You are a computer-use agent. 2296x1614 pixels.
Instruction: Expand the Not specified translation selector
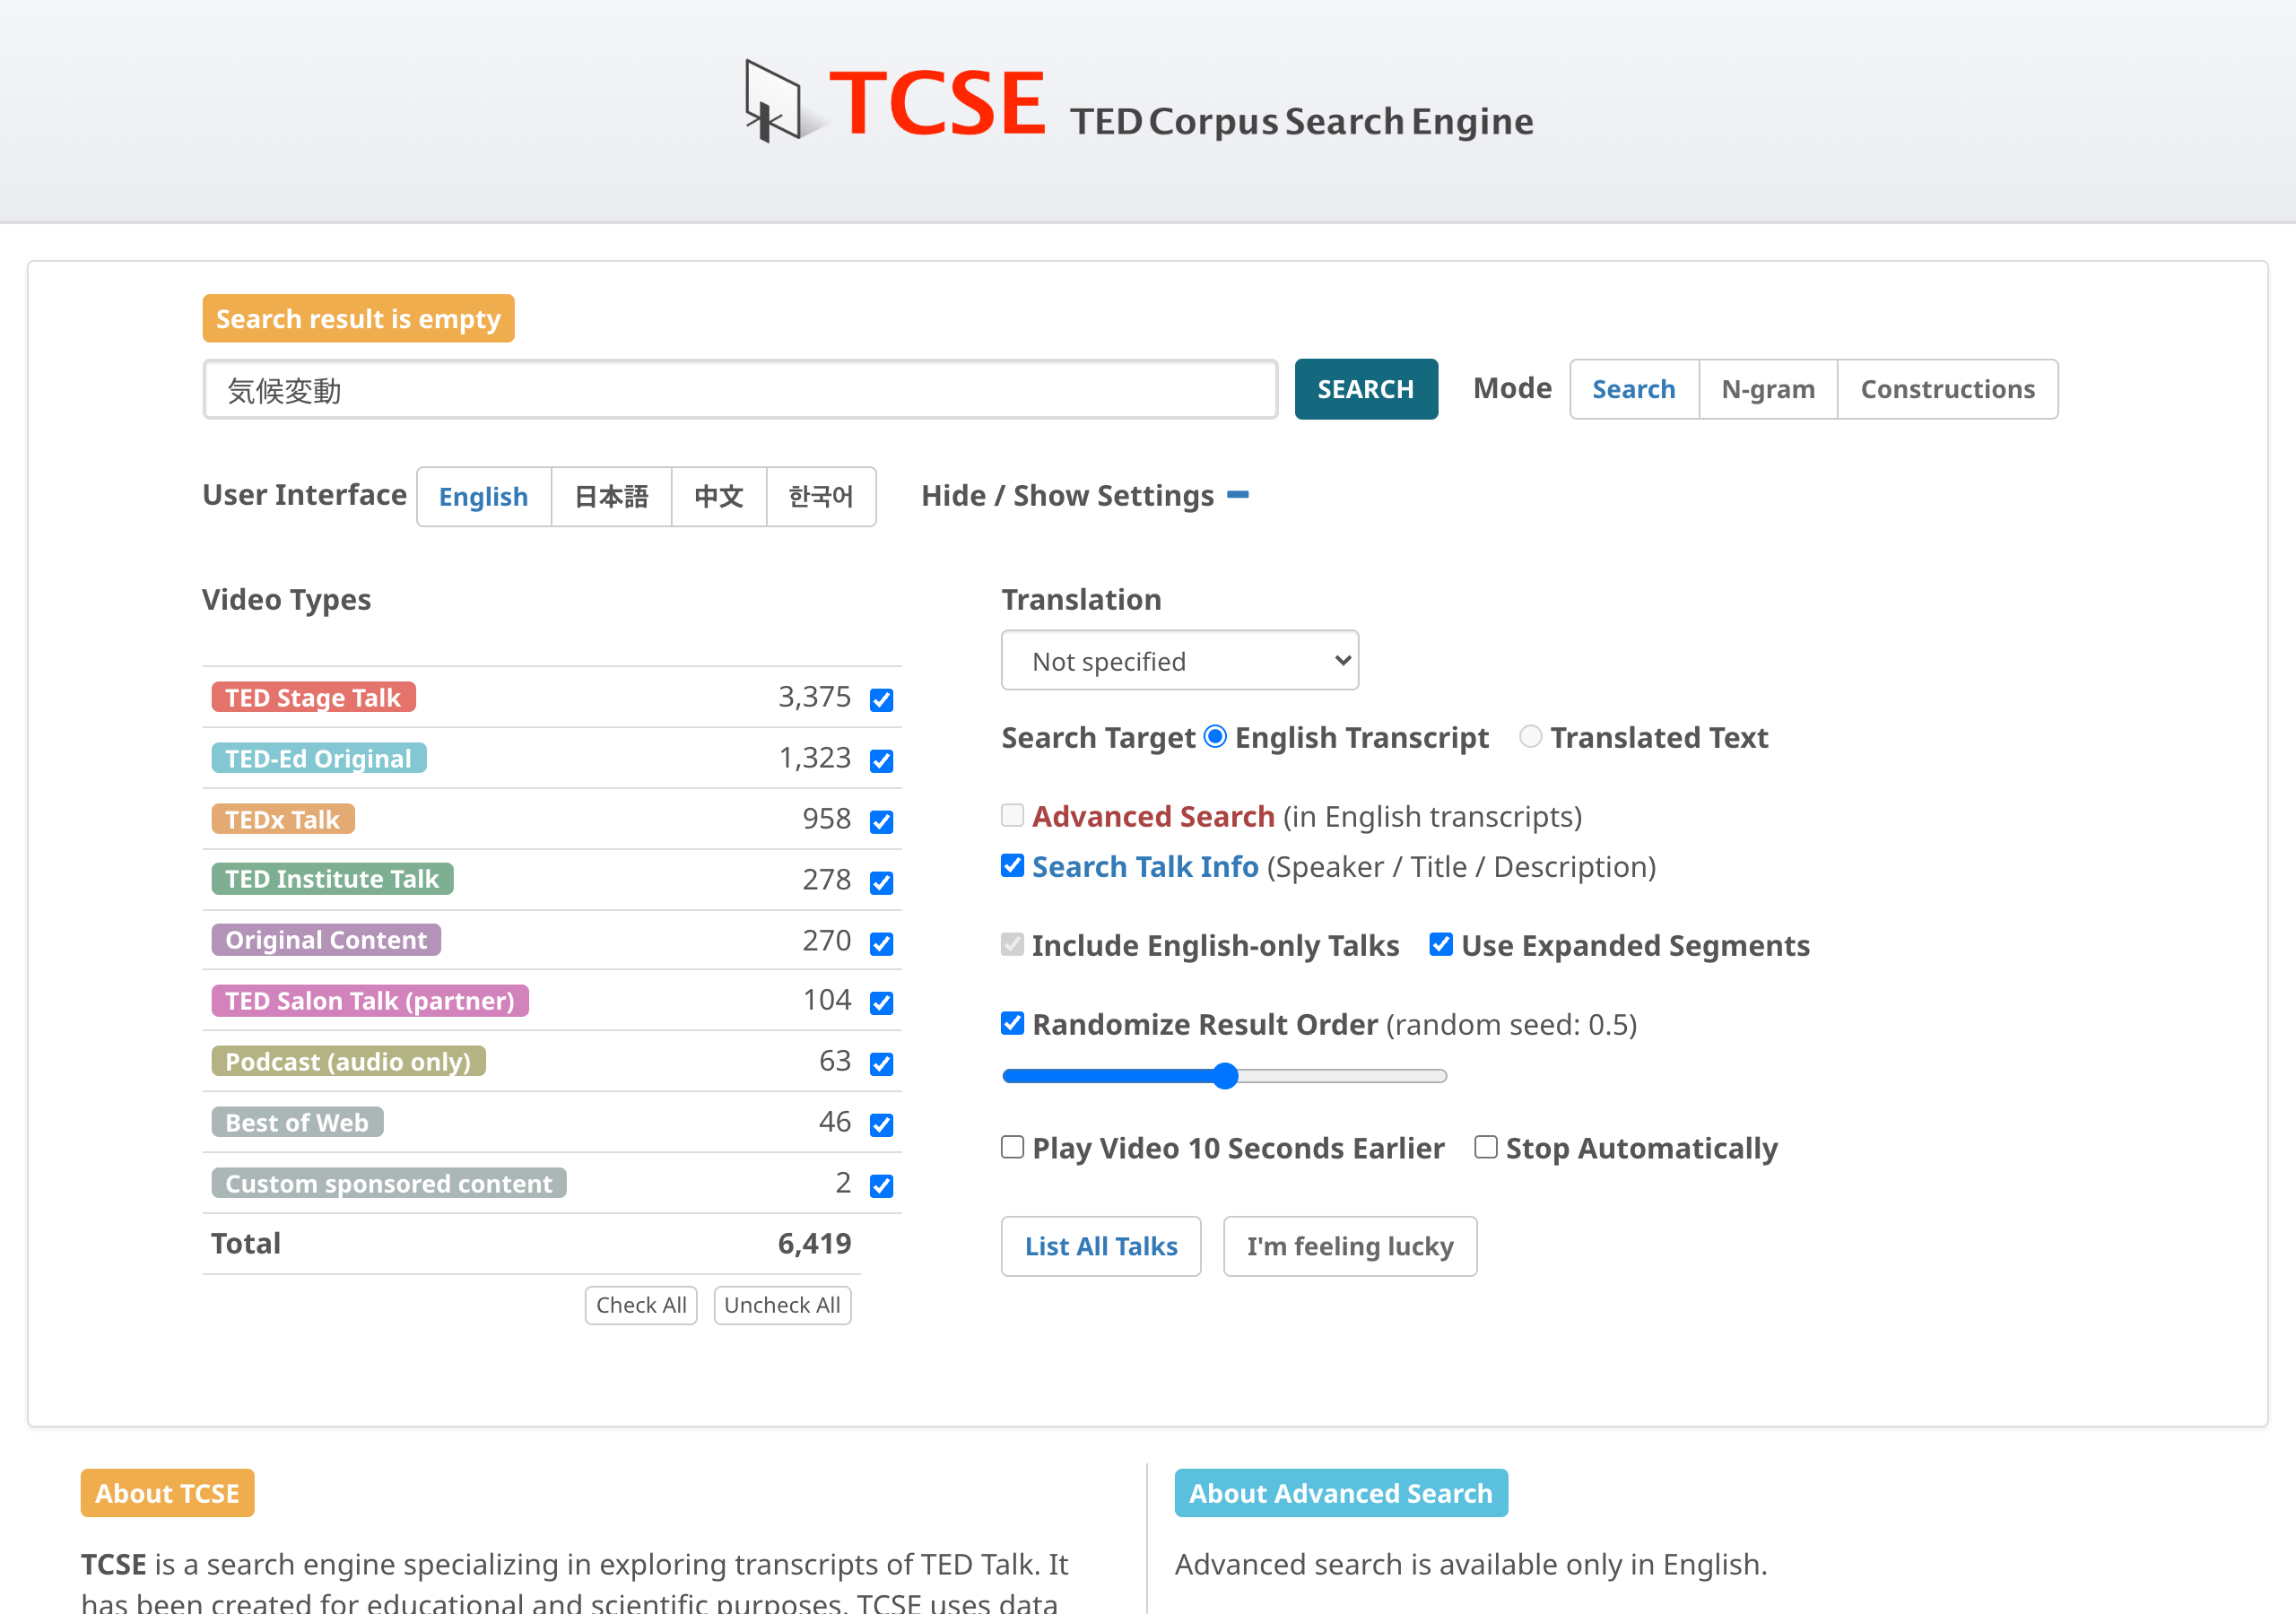tap(1180, 660)
